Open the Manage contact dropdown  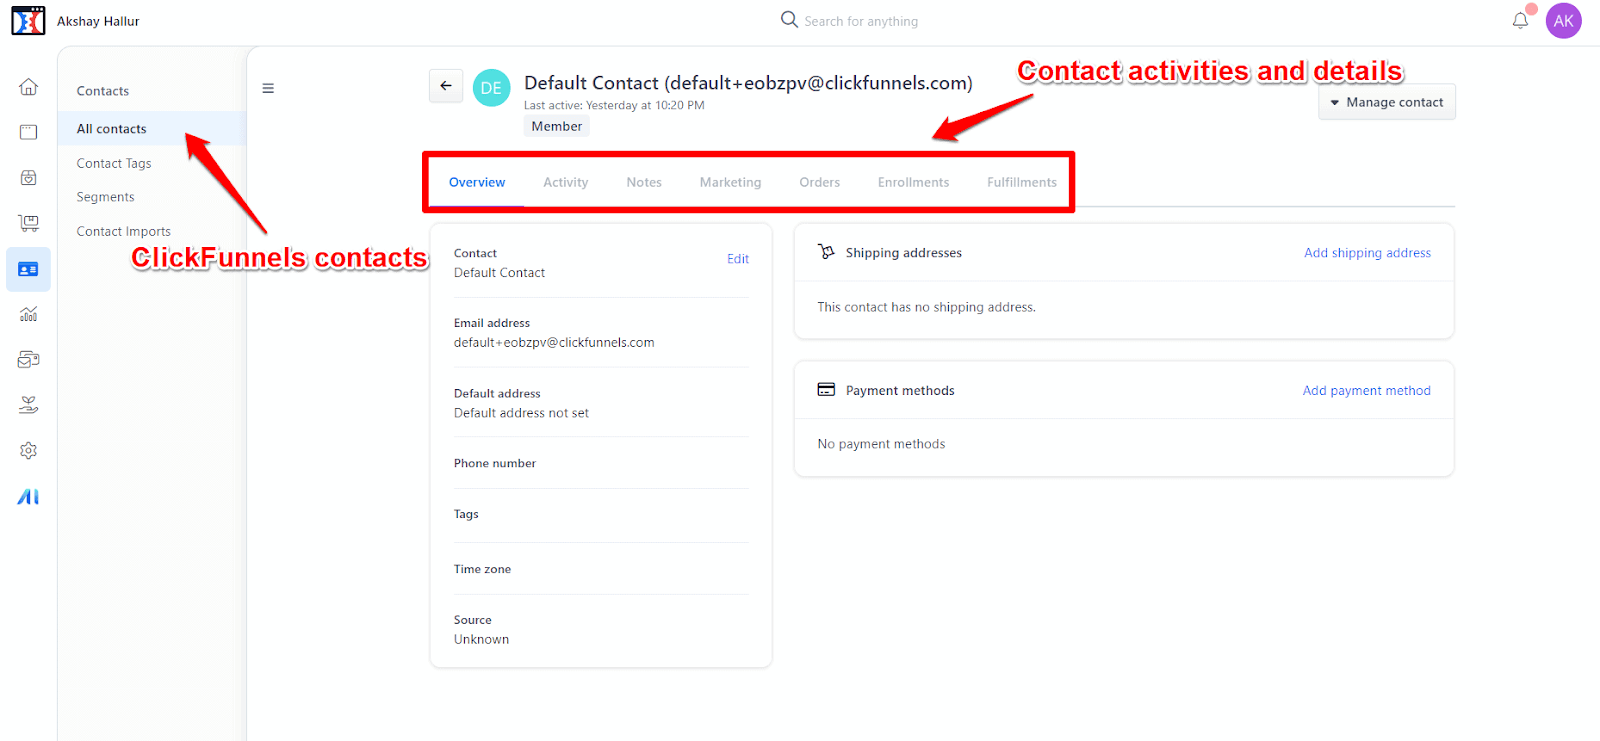(1386, 101)
